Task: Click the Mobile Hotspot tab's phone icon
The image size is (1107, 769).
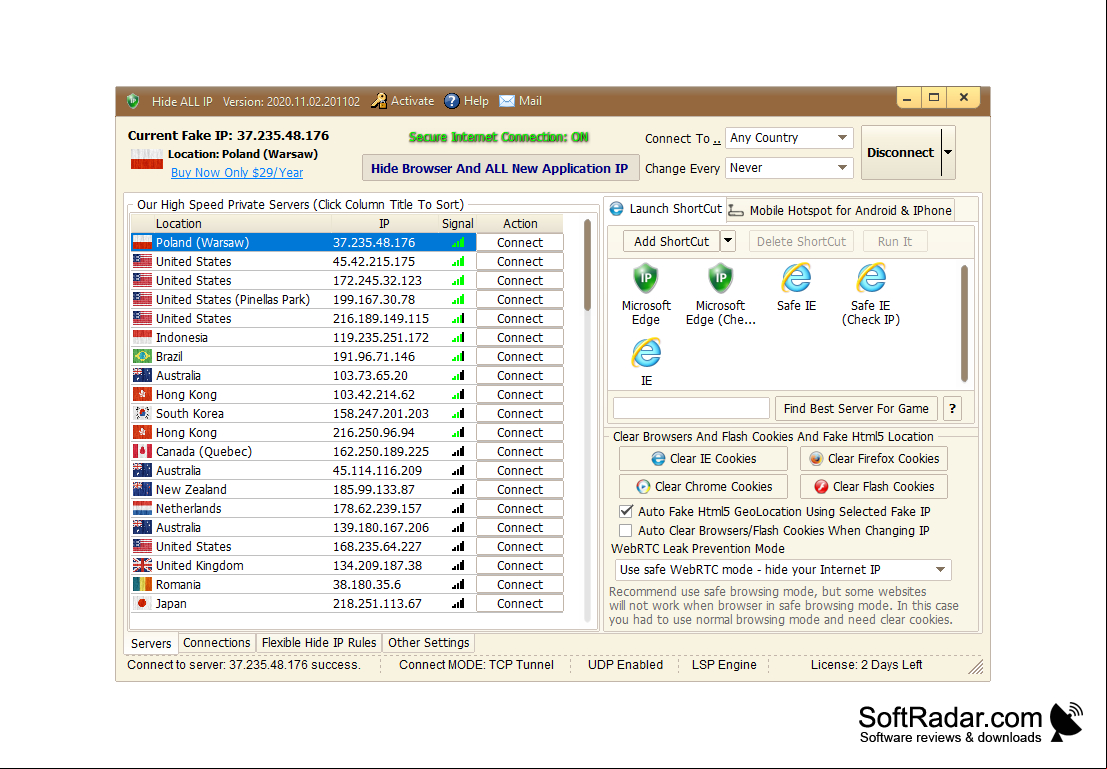Action: coord(736,210)
